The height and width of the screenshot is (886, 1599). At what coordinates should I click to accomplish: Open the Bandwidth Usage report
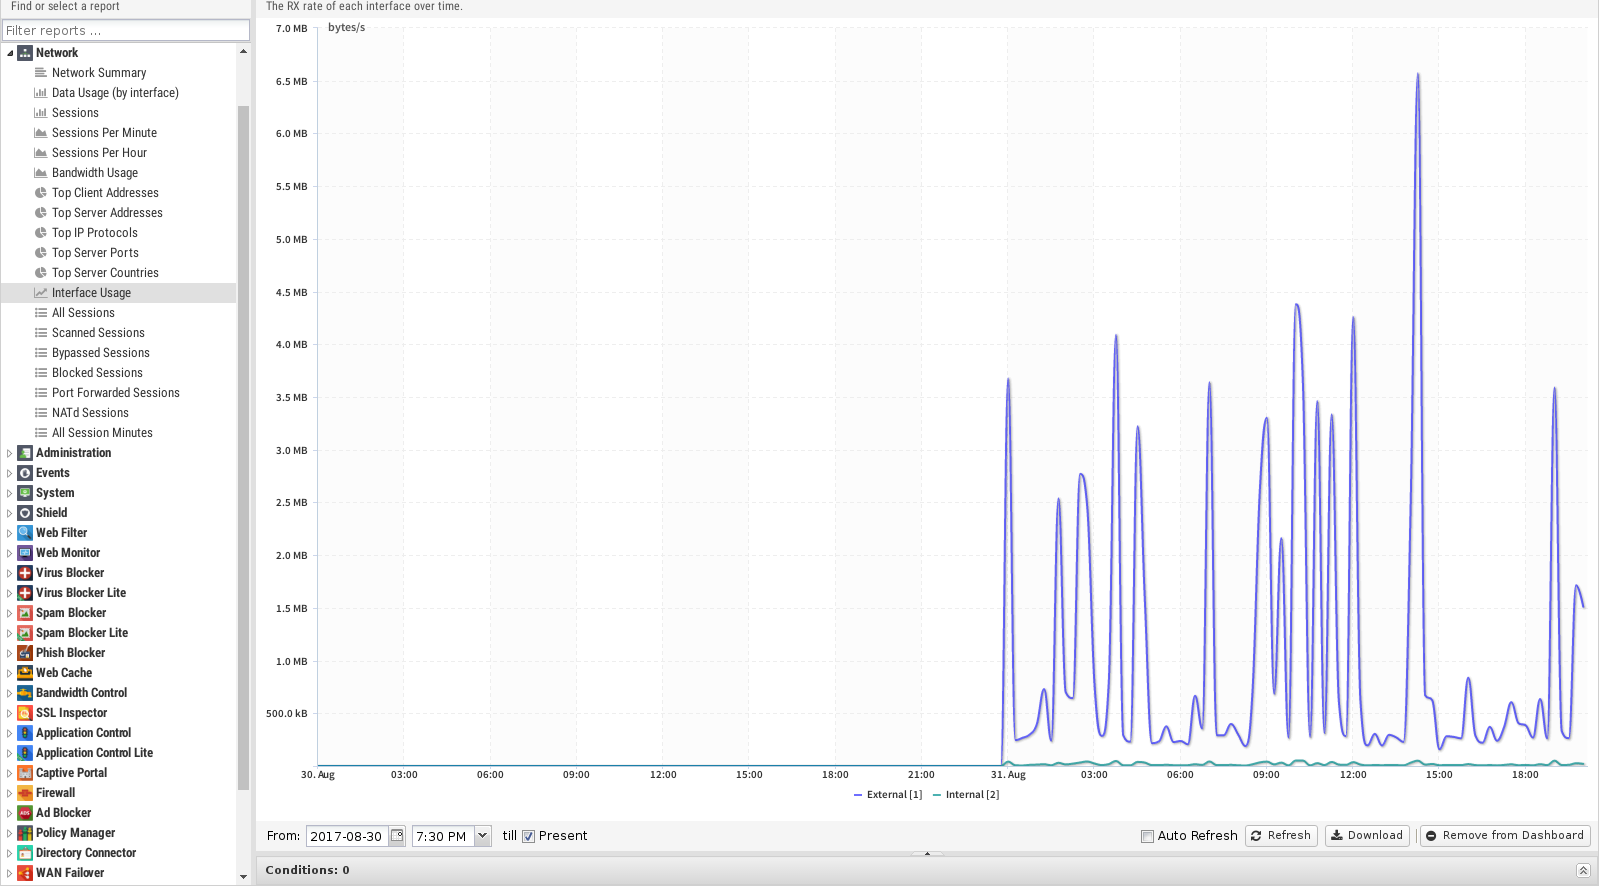point(95,173)
